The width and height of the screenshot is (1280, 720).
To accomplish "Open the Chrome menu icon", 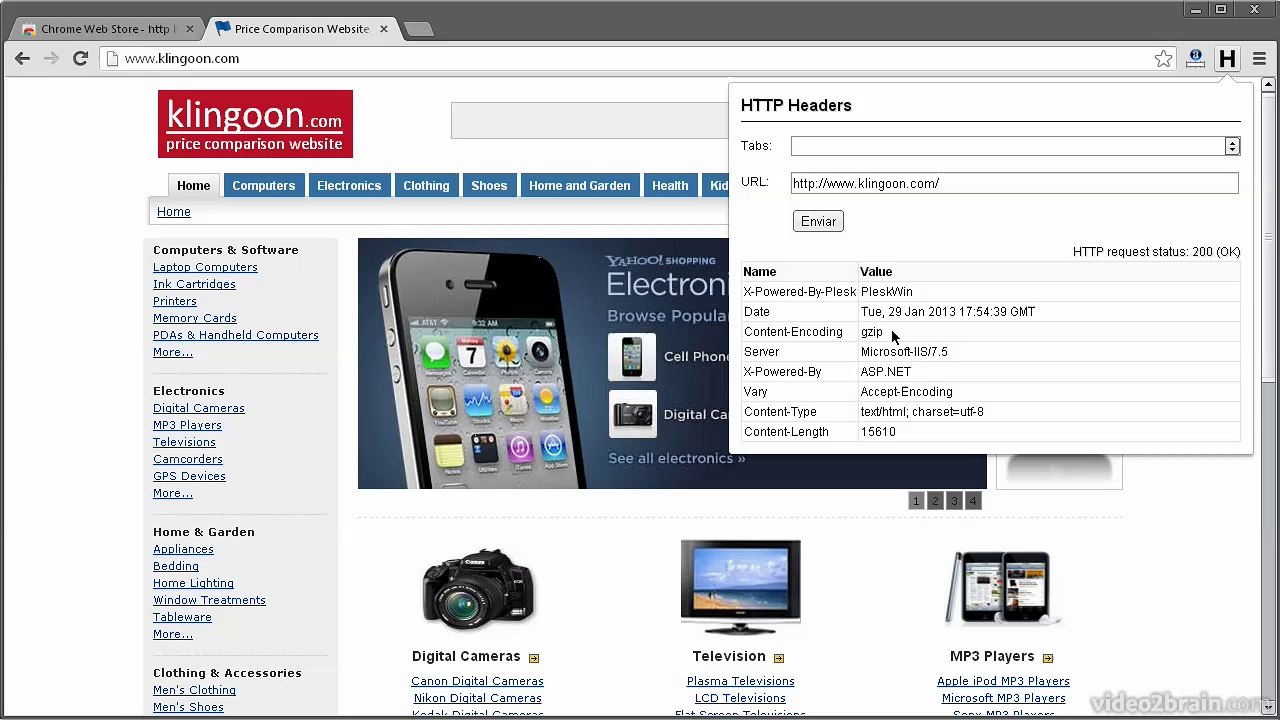I will click(x=1259, y=59).
